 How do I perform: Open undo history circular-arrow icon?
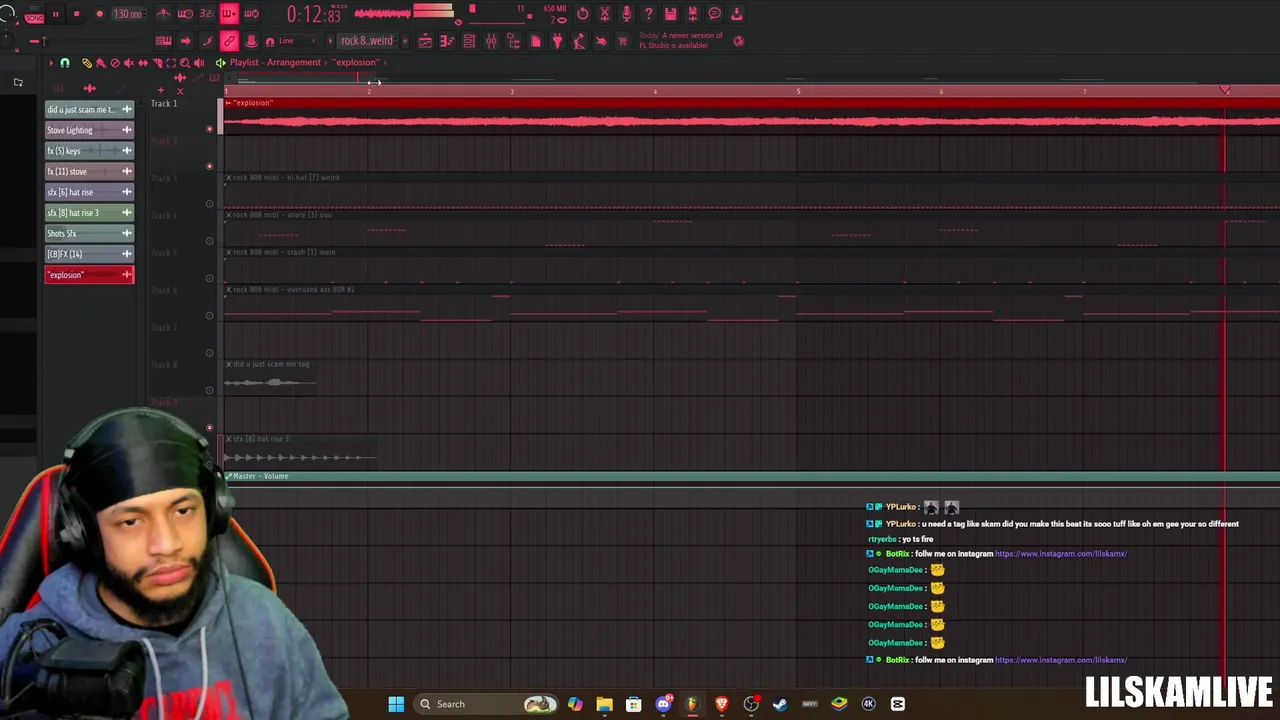(583, 14)
